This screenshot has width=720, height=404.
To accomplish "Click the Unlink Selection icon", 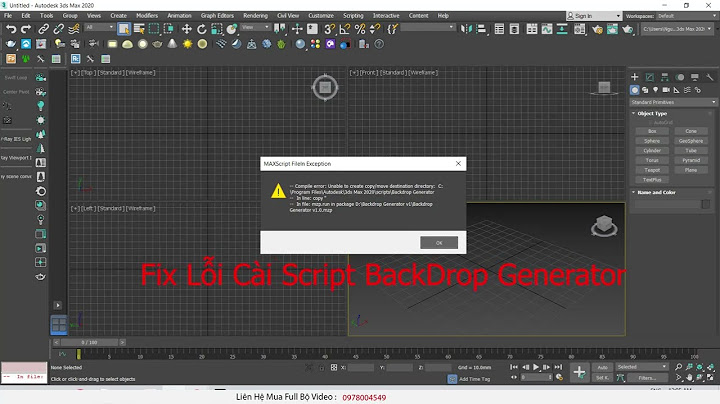I will [58, 29].
